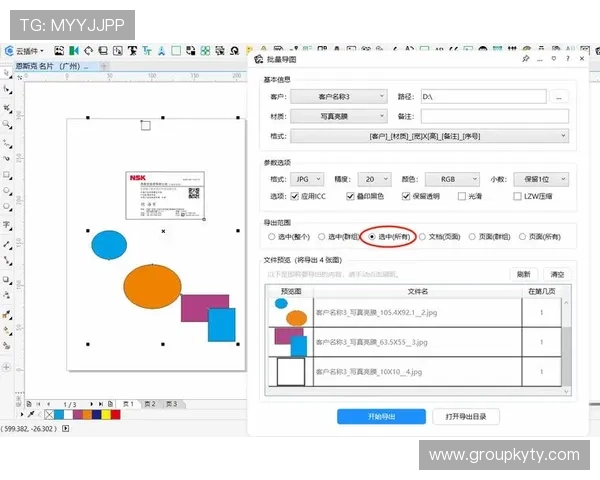Open the filename 格式 pattern dropdown
Screen dimensions: 600x480
tap(429, 136)
